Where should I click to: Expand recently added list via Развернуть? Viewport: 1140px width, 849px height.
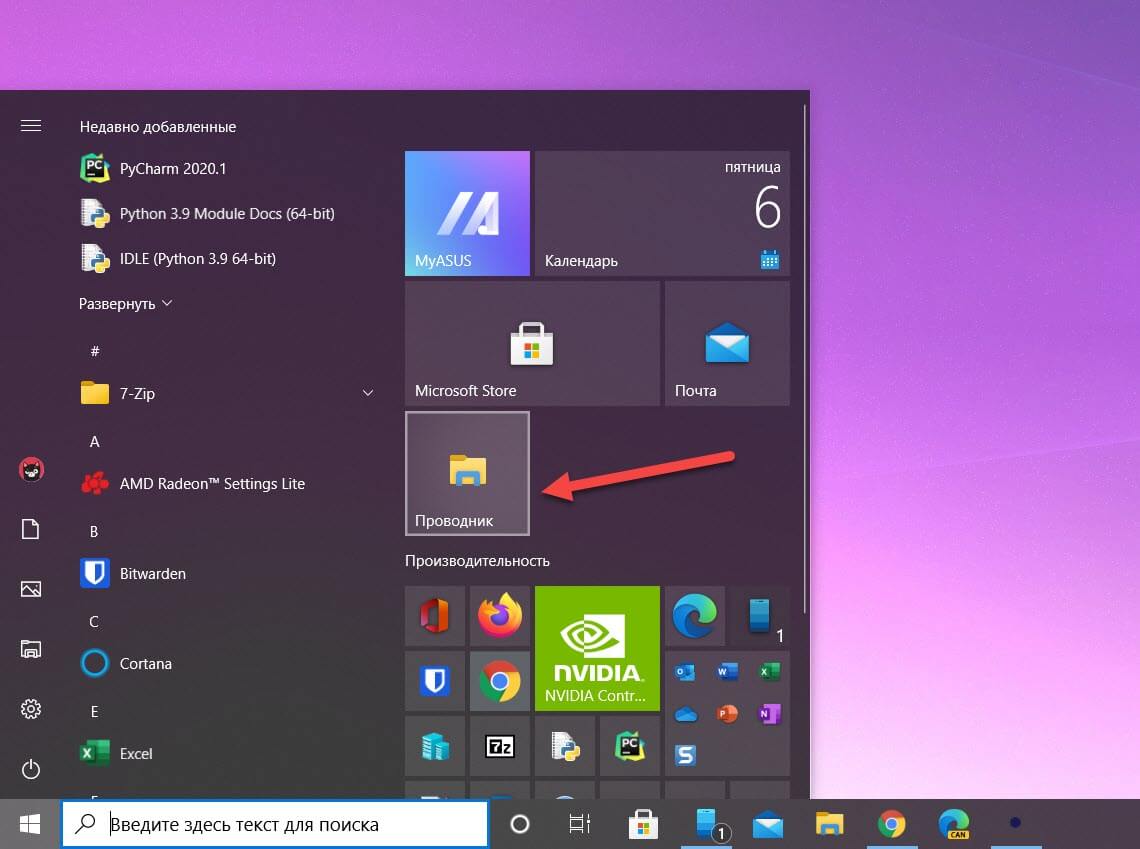click(x=125, y=304)
